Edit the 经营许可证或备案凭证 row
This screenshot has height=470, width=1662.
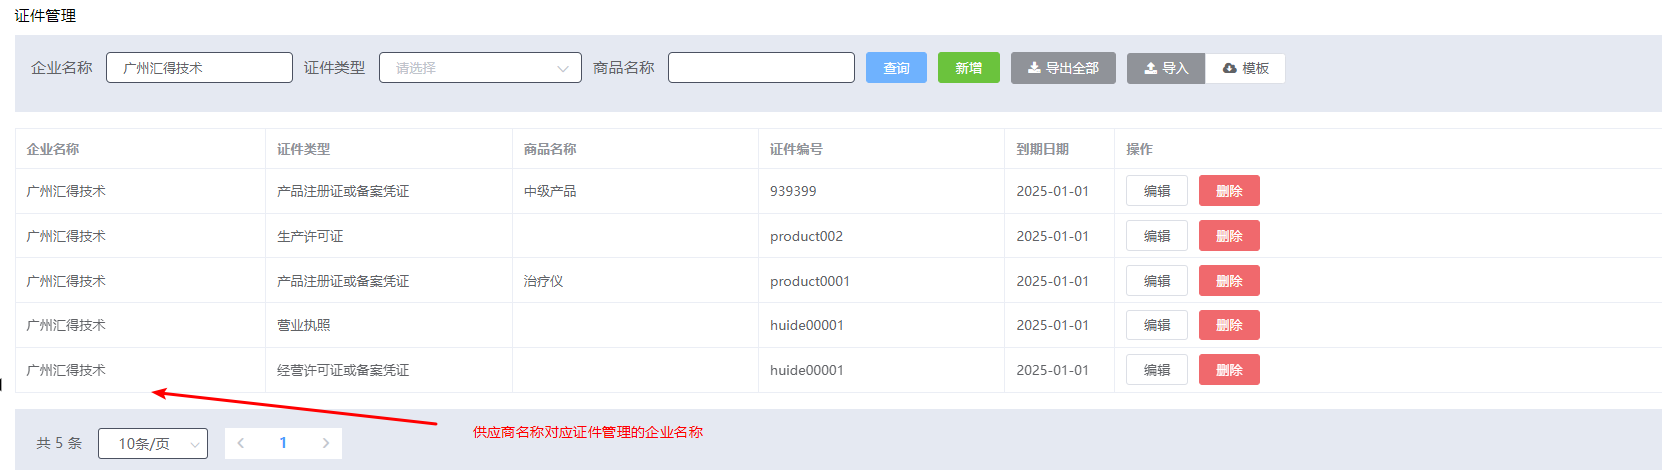click(1156, 370)
